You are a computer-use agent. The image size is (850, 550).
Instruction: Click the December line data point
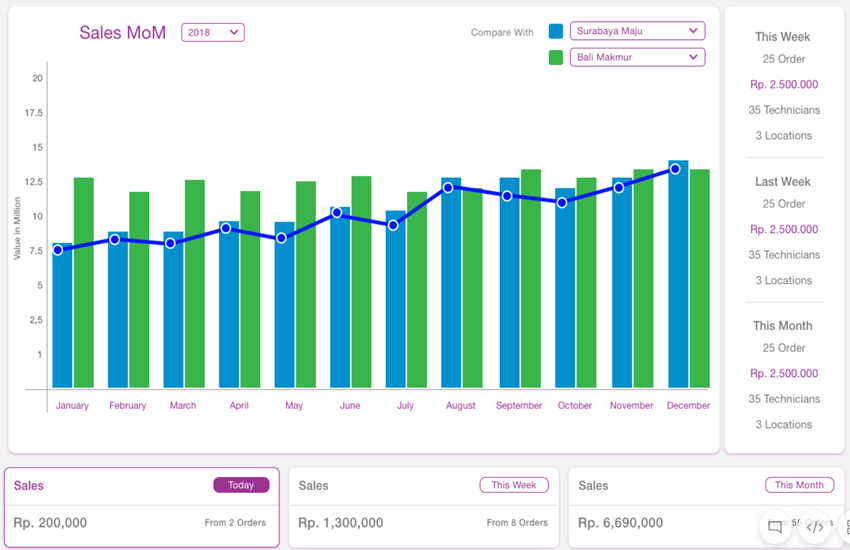click(x=675, y=169)
